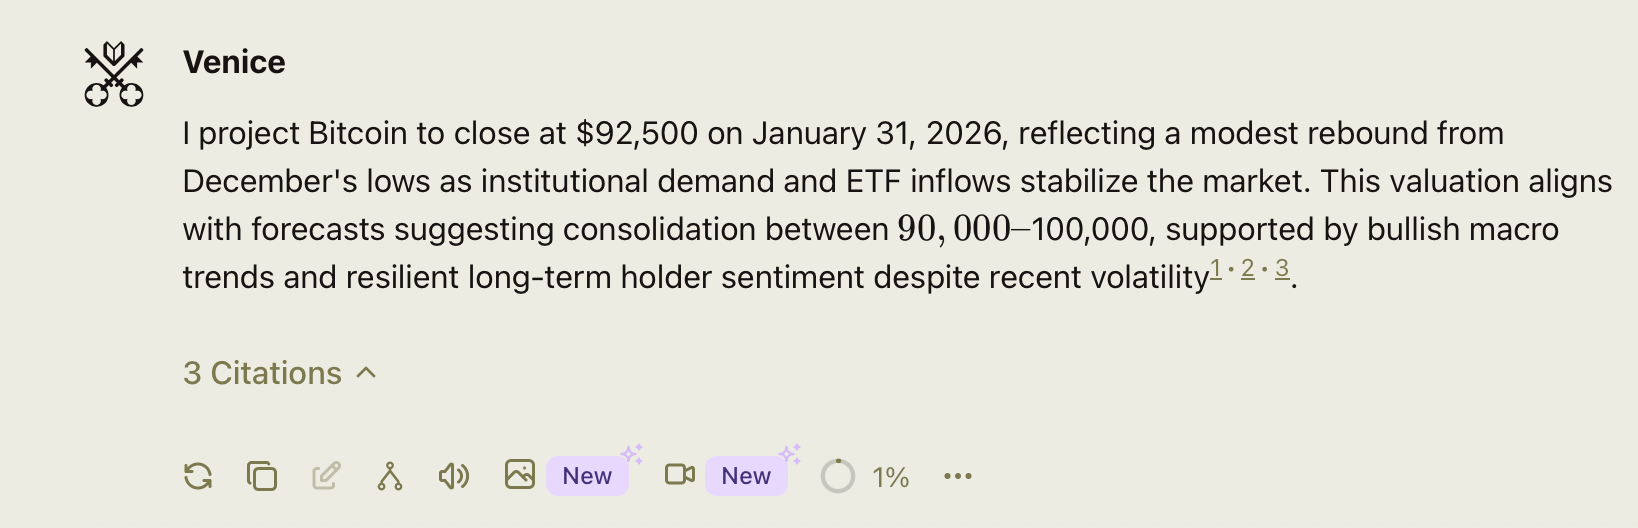Click the edit pencil icon

(326, 476)
